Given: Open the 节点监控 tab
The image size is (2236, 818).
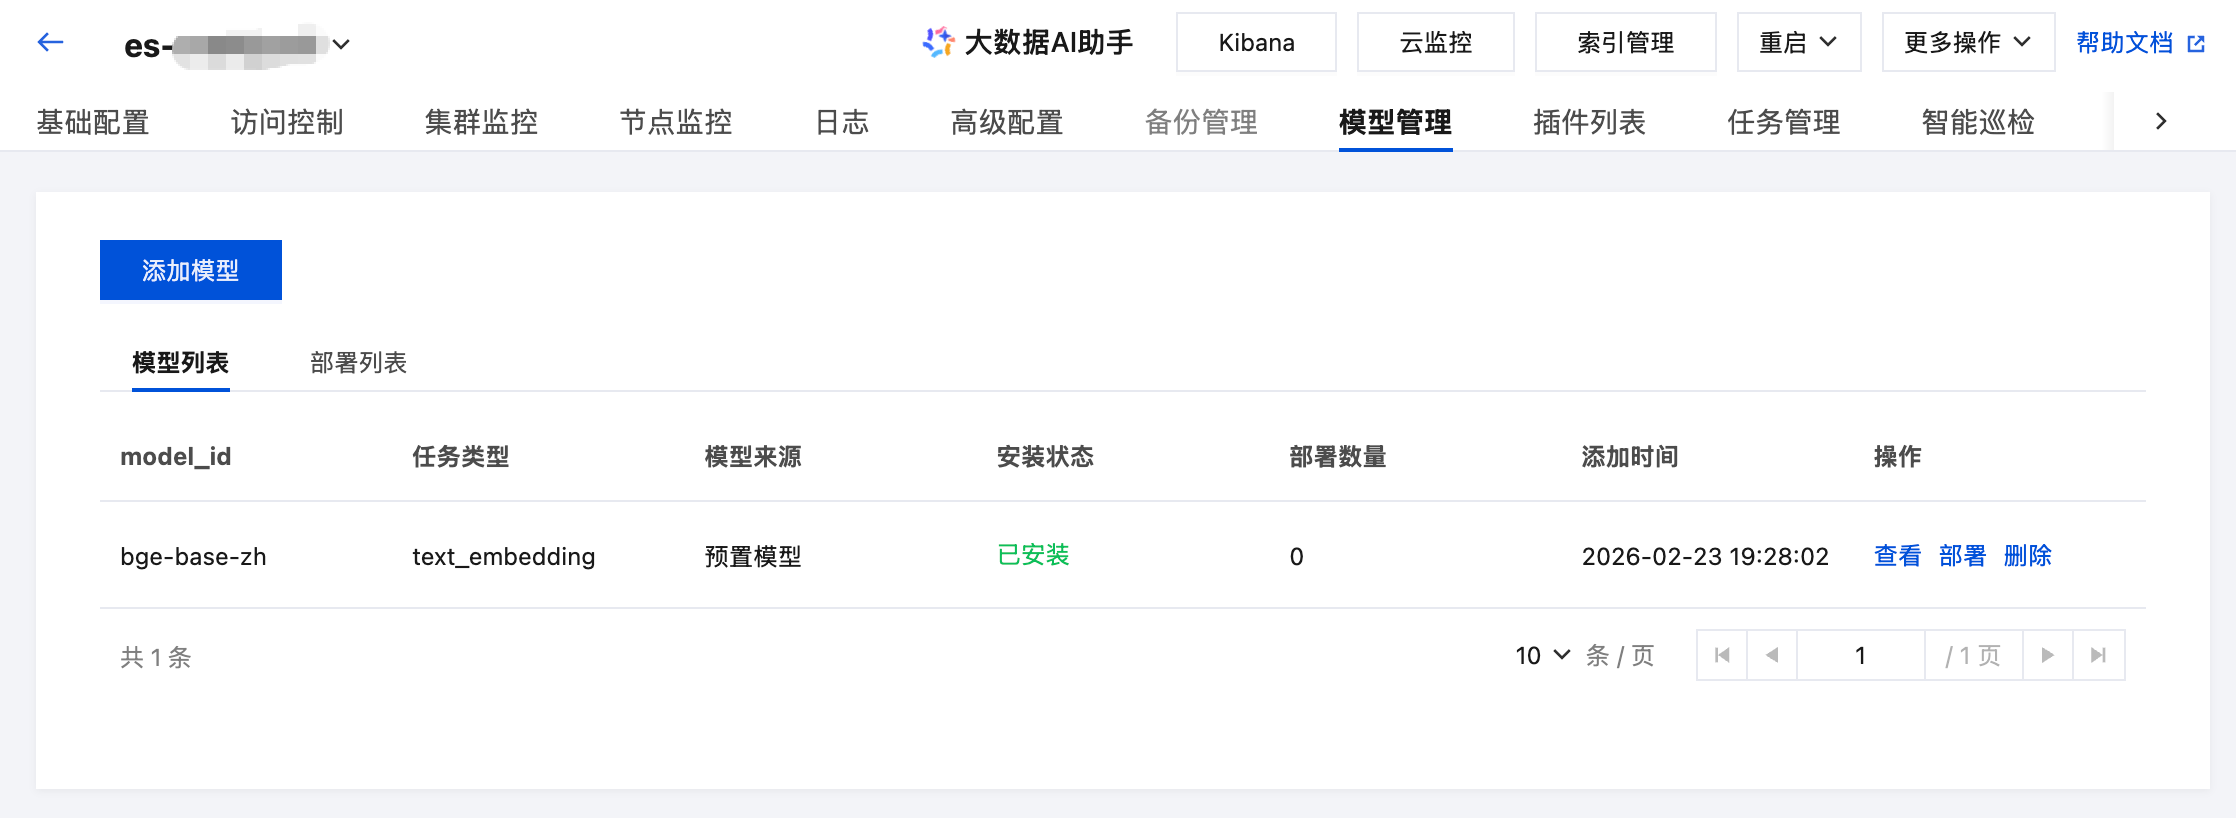Looking at the screenshot, I should [676, 122].
